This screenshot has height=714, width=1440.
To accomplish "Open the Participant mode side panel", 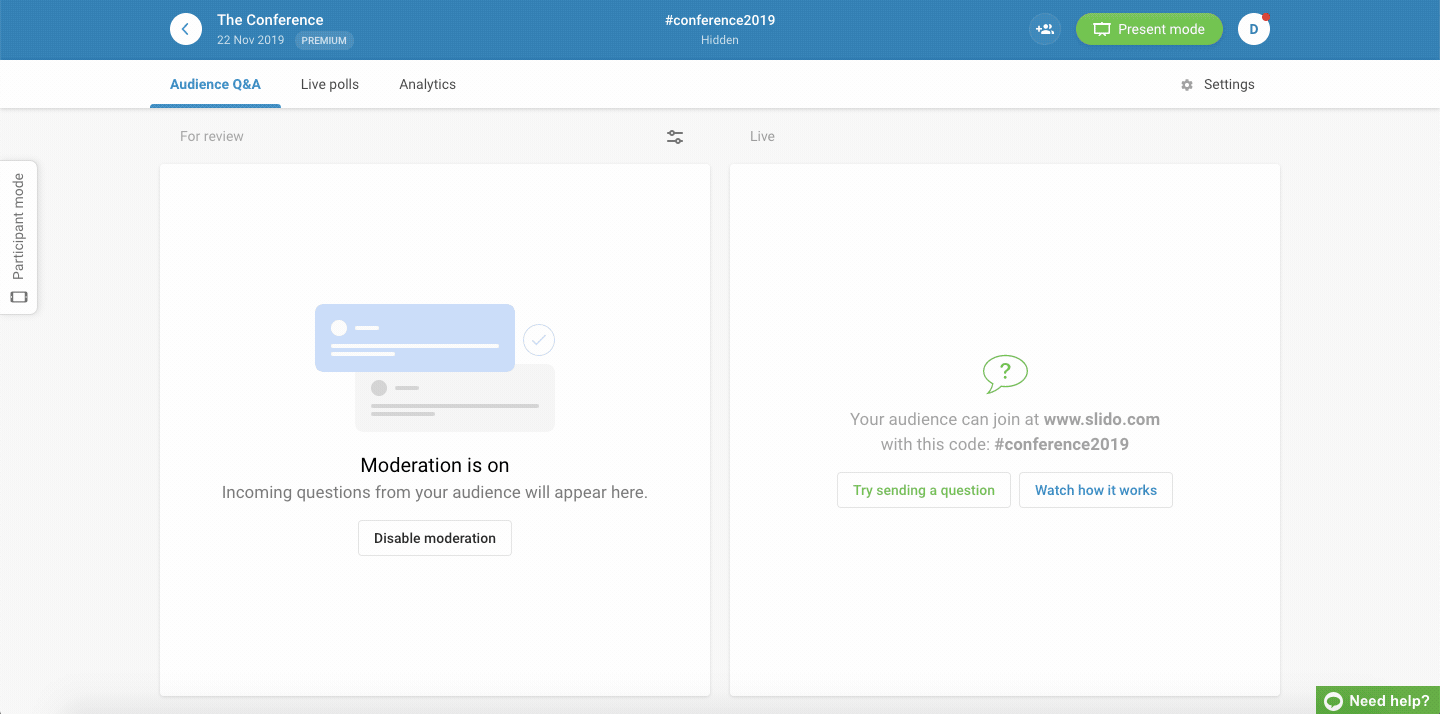I will pyautogui.click(x=18, y=237).
